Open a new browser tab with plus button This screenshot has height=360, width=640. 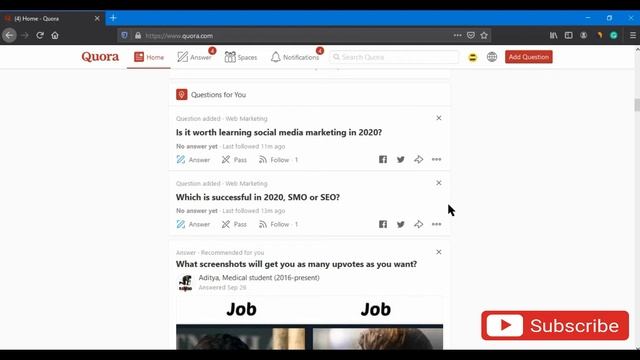113,18
